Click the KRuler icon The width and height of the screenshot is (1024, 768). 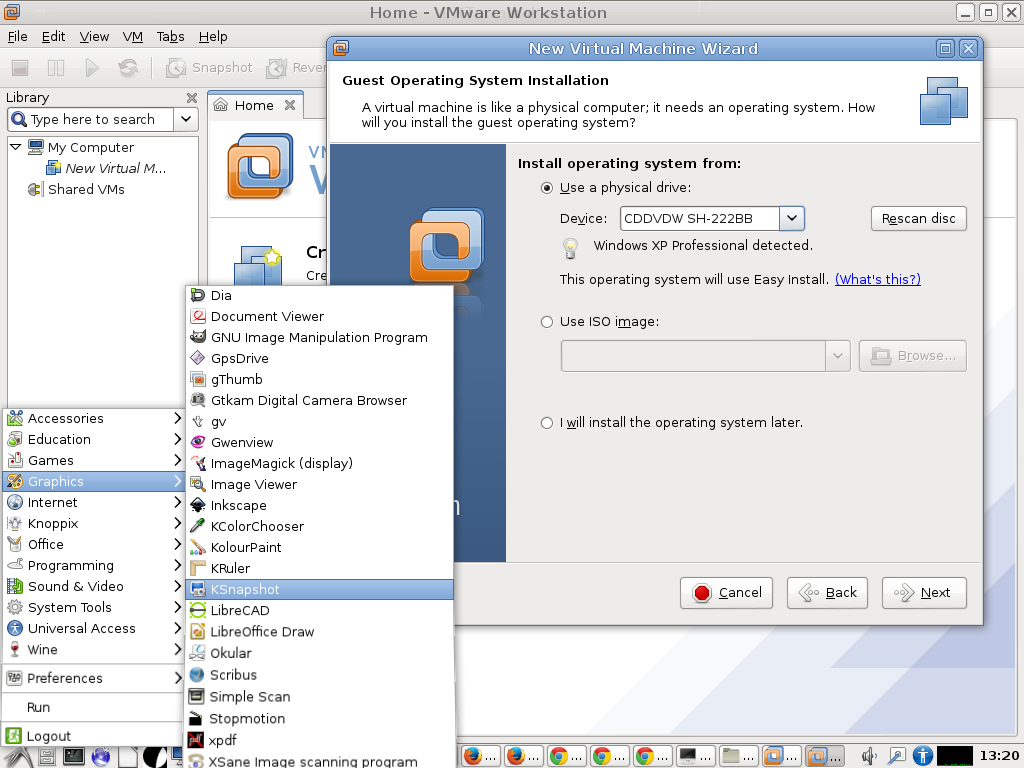coord(198,568)
